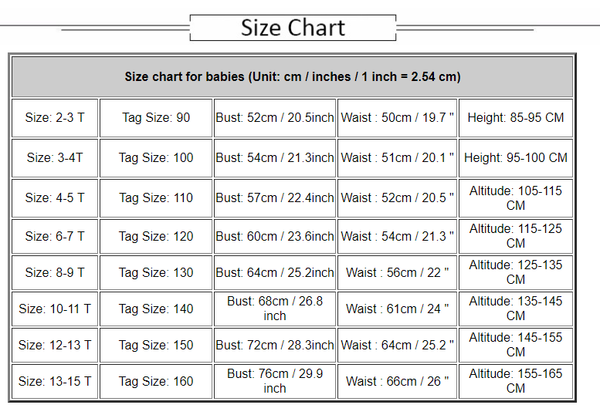The width and height of the screenshot is (600, 415).
Task: Select the Bust: 52cm / 20.5inch cell
Action: [275, 117]
